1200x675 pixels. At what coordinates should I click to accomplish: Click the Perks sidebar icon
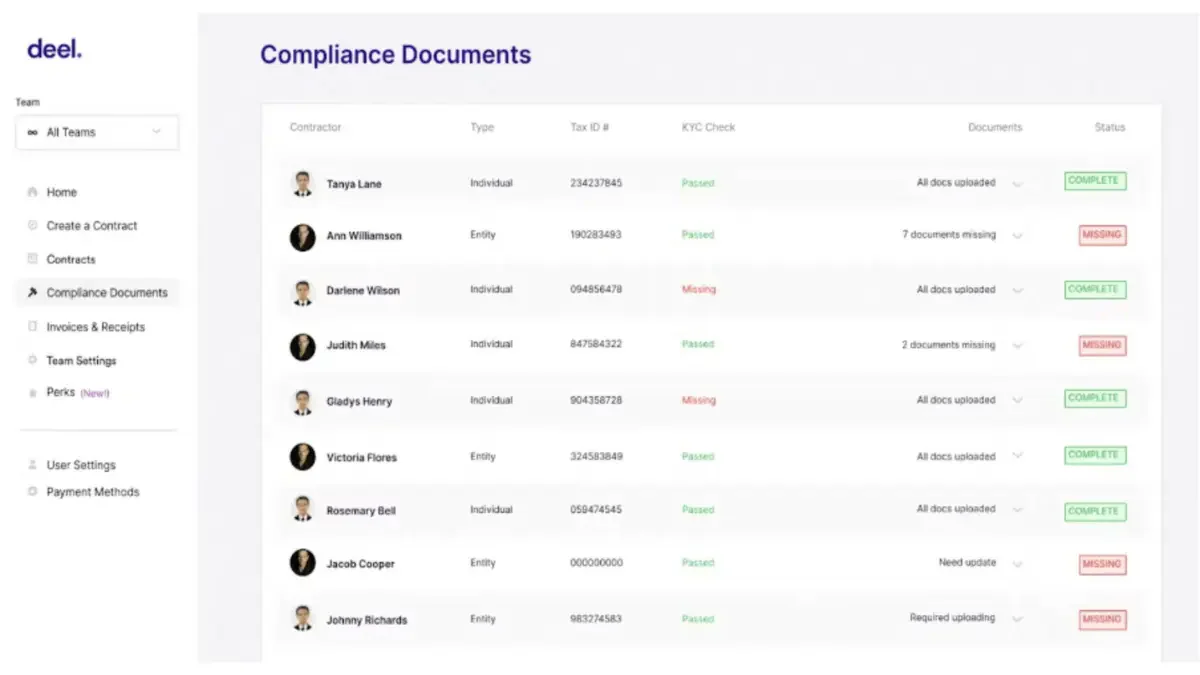[33, 393]
